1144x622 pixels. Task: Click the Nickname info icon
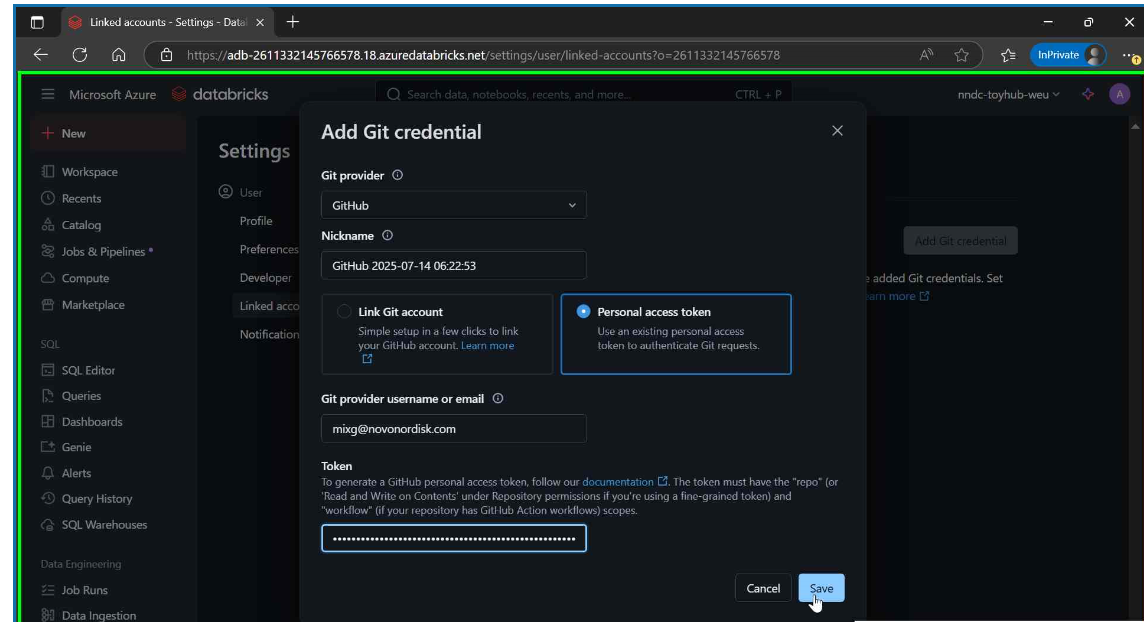tap(387, 236)
